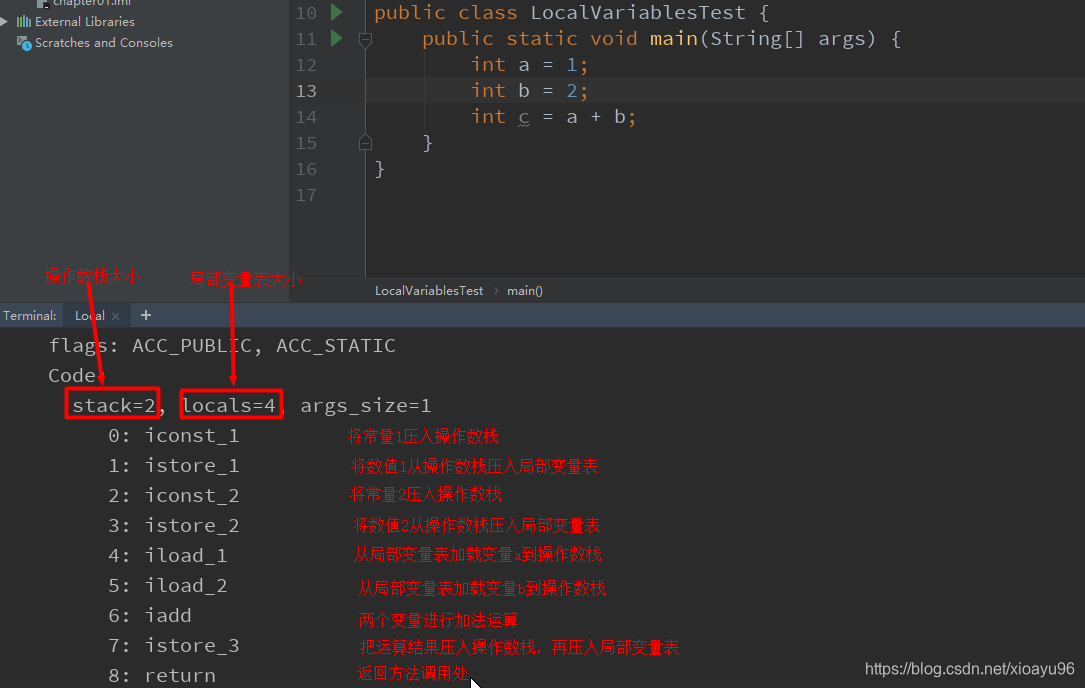The image size is (1085, 688).
Task: Expand External Libraries tree node
Action: (4, 21)
